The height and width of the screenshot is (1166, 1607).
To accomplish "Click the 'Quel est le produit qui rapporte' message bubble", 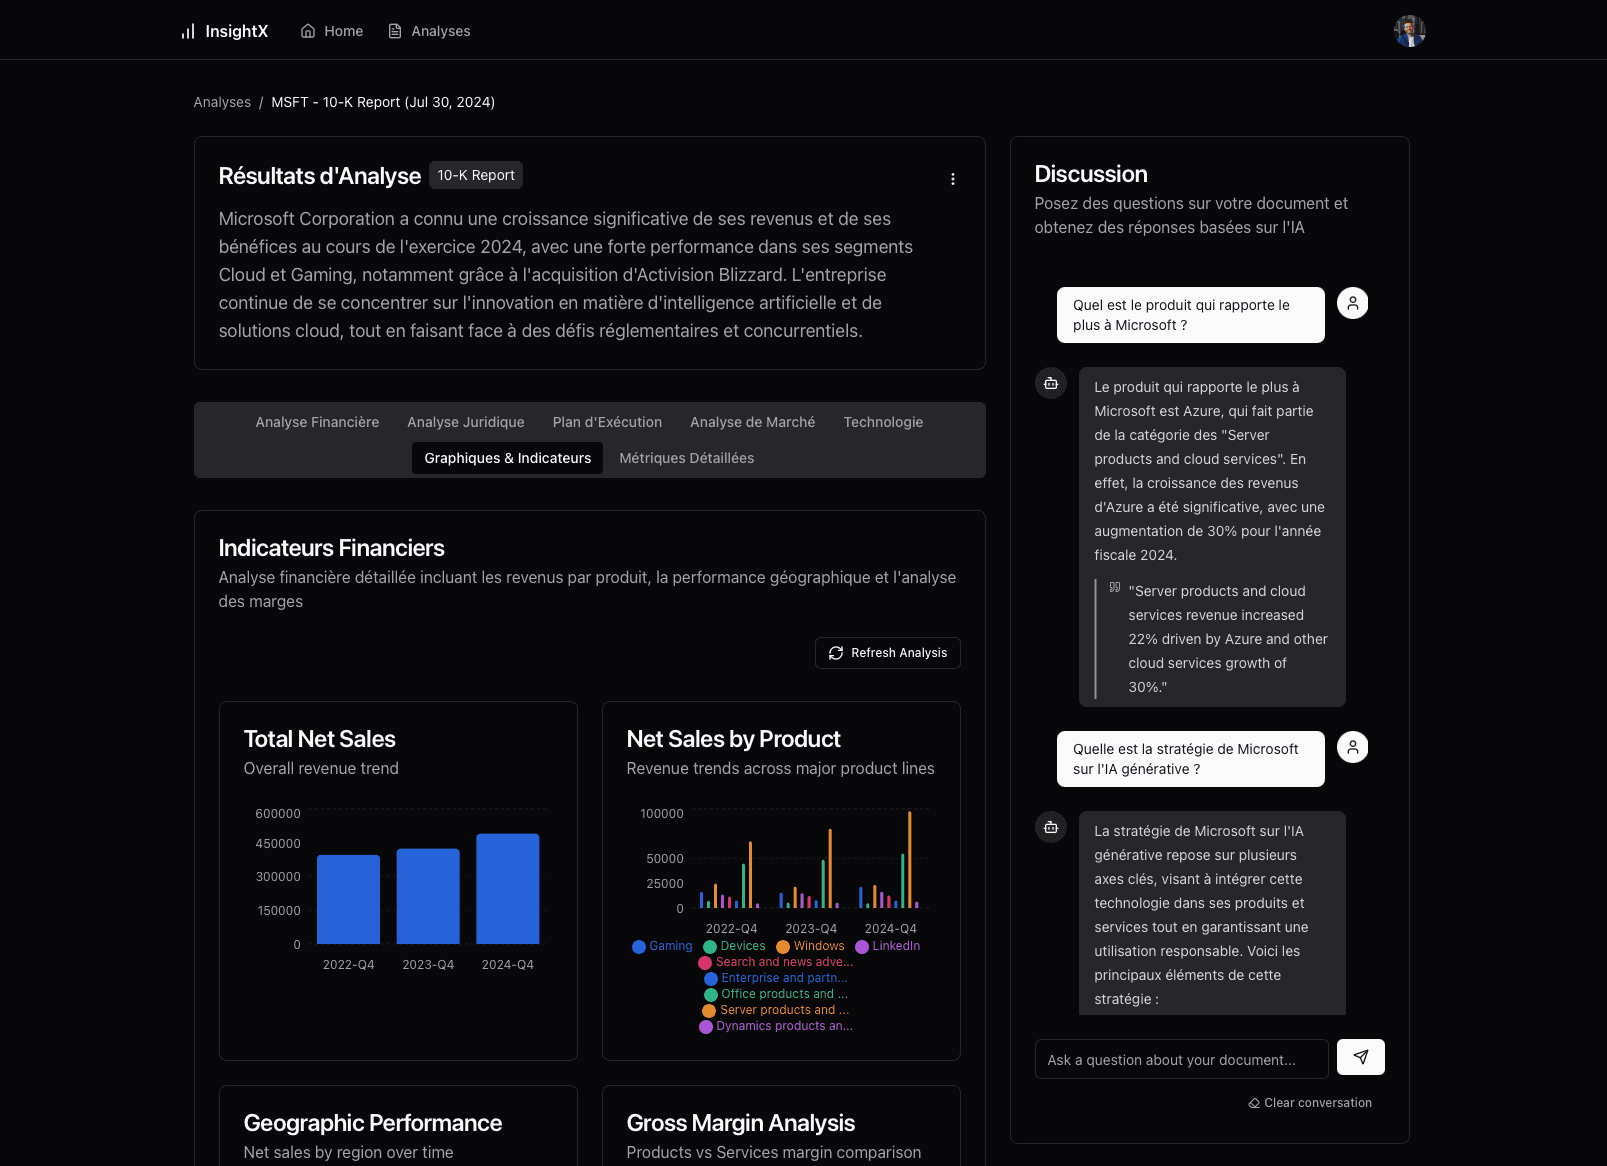I will [x=1191, y=315].
